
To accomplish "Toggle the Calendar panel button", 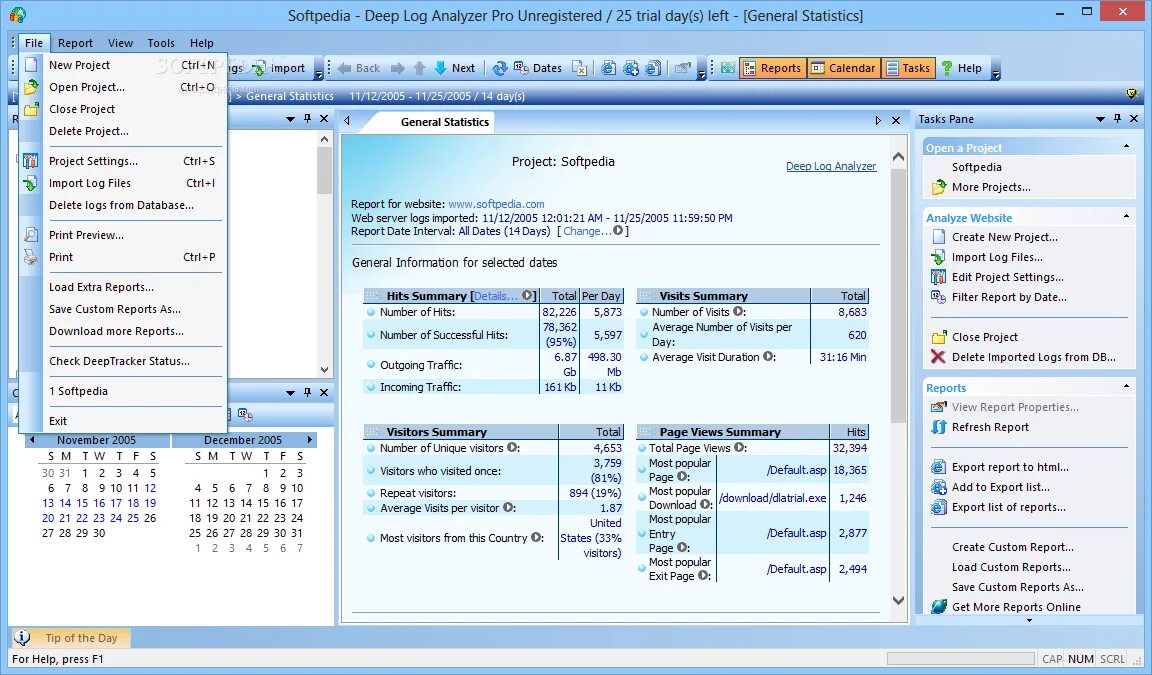I will tap(843, 68).
